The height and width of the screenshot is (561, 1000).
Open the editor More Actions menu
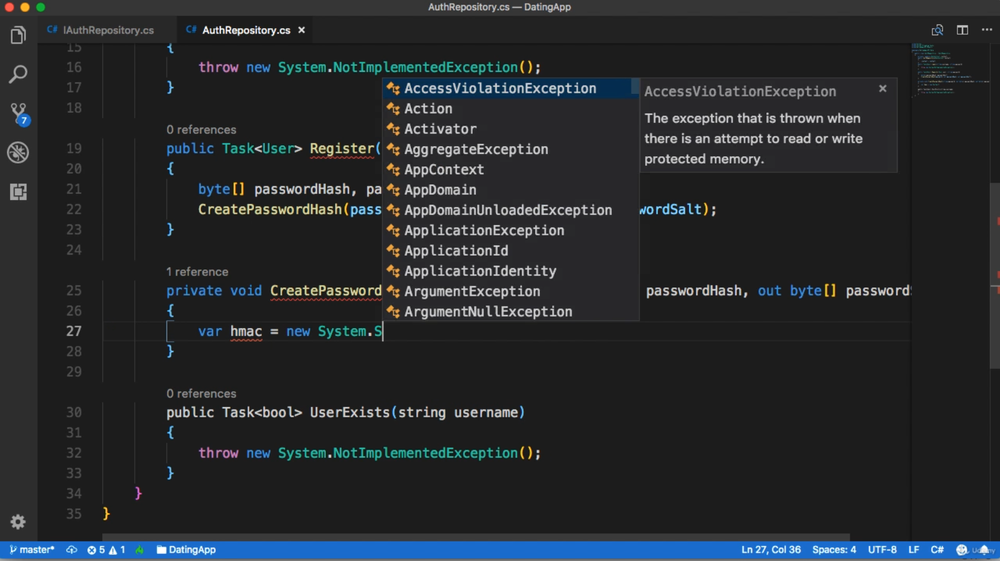pos(987,30)
